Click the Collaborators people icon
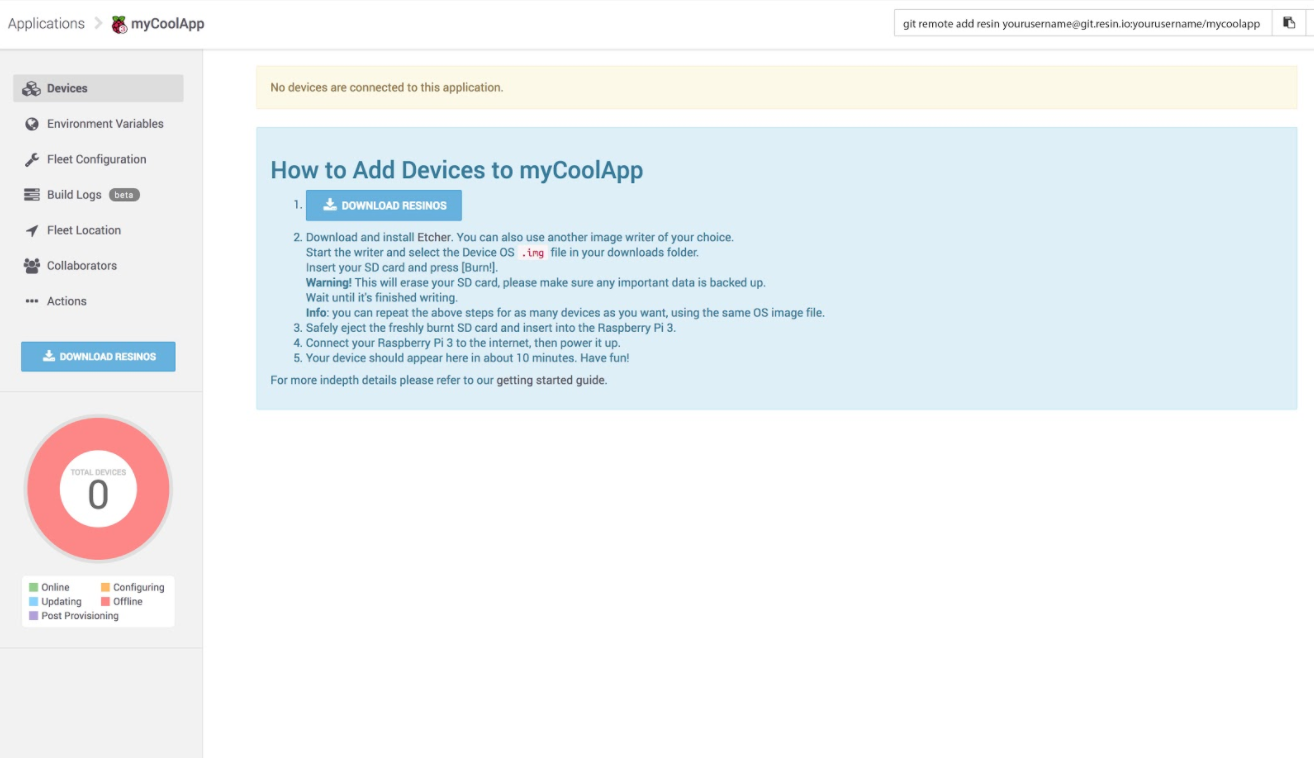1314x758 pixels. pos(31,266)
